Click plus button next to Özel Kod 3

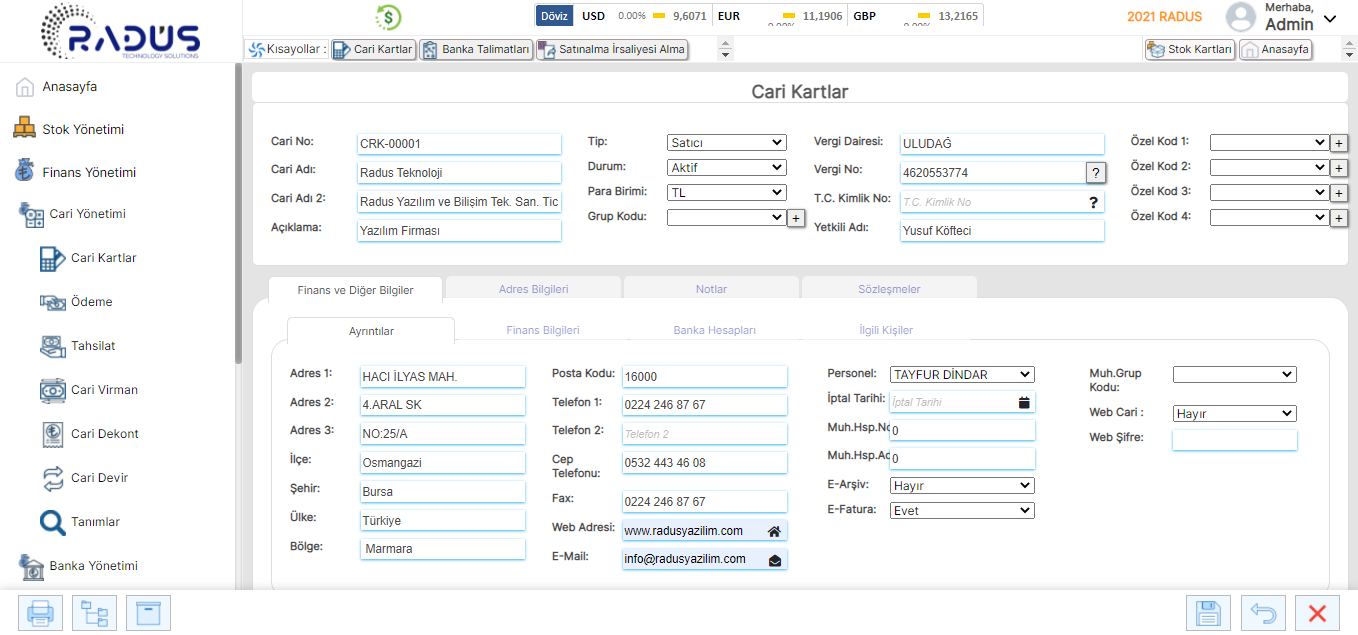click(1339, 193)
